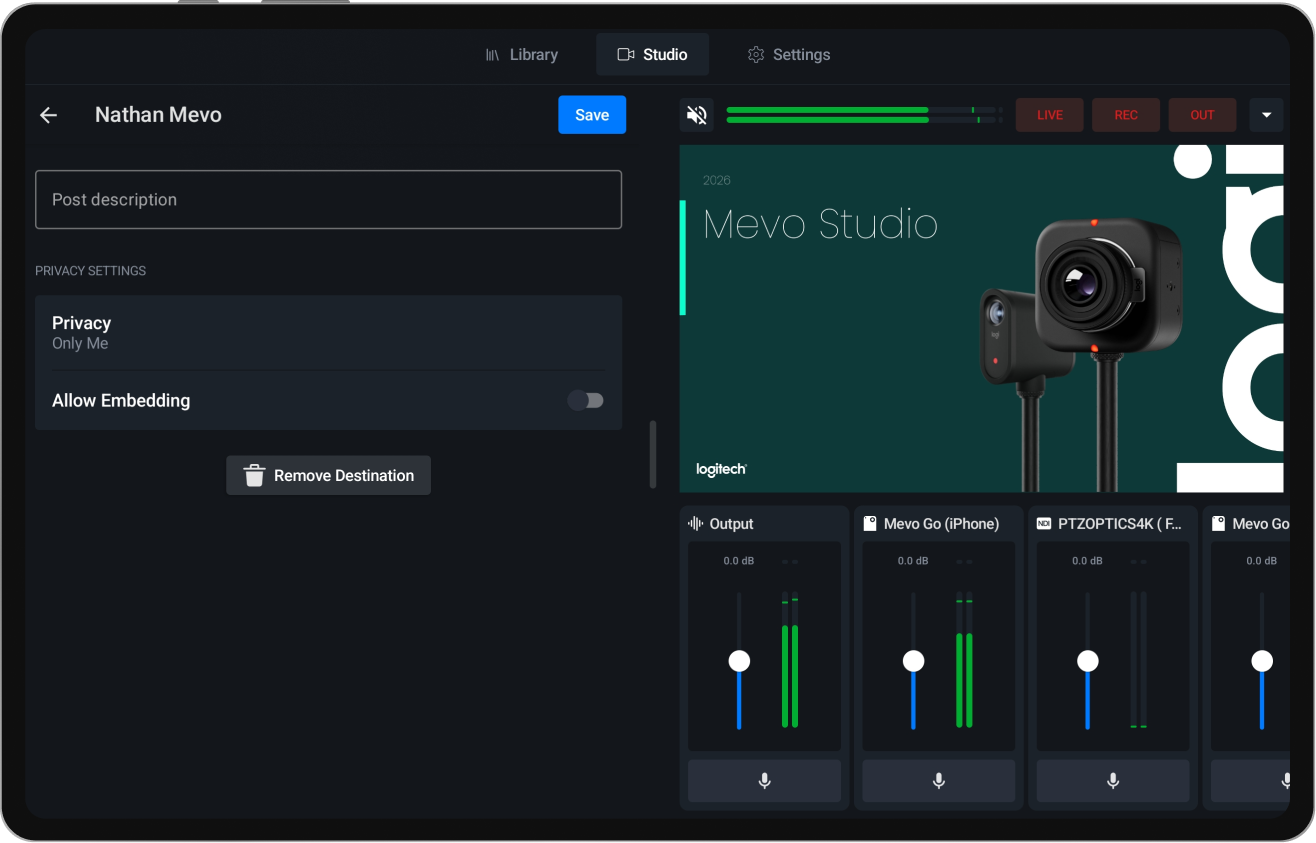
Task: Open the Privacy setting showing Only Me
Action: click(x=328, y=331)
